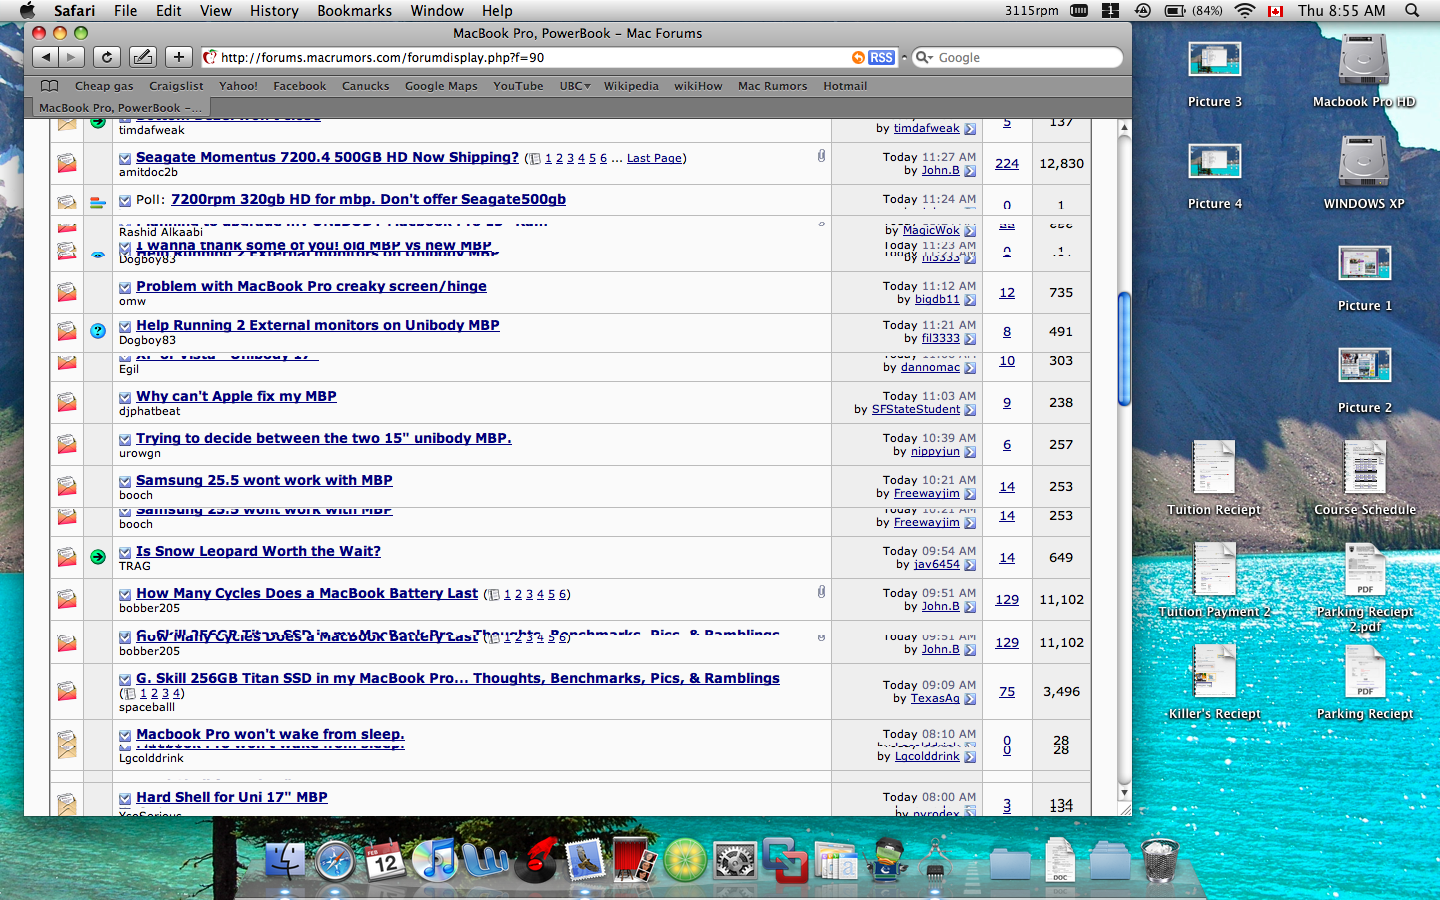The image size is (1440, 900).
Task: Click the vertical scrollbar thumb in Safari
Action: point(1124,348)
